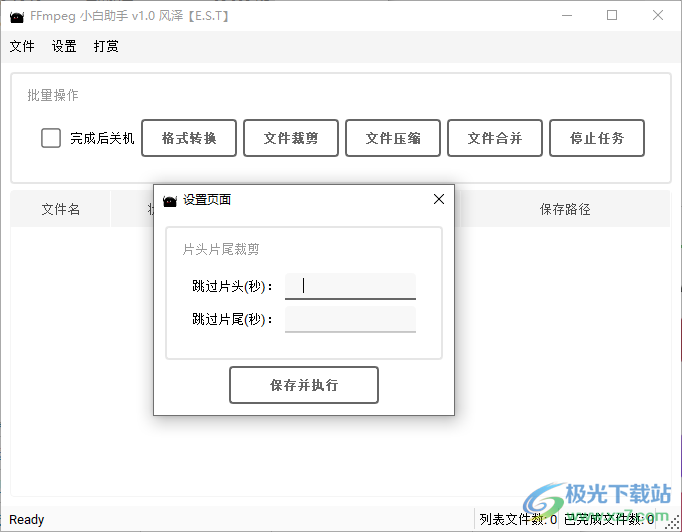Click the 批量操作 group label
Image resolution: width=682 pixels, height=532 pixels.
click(53, 95)
